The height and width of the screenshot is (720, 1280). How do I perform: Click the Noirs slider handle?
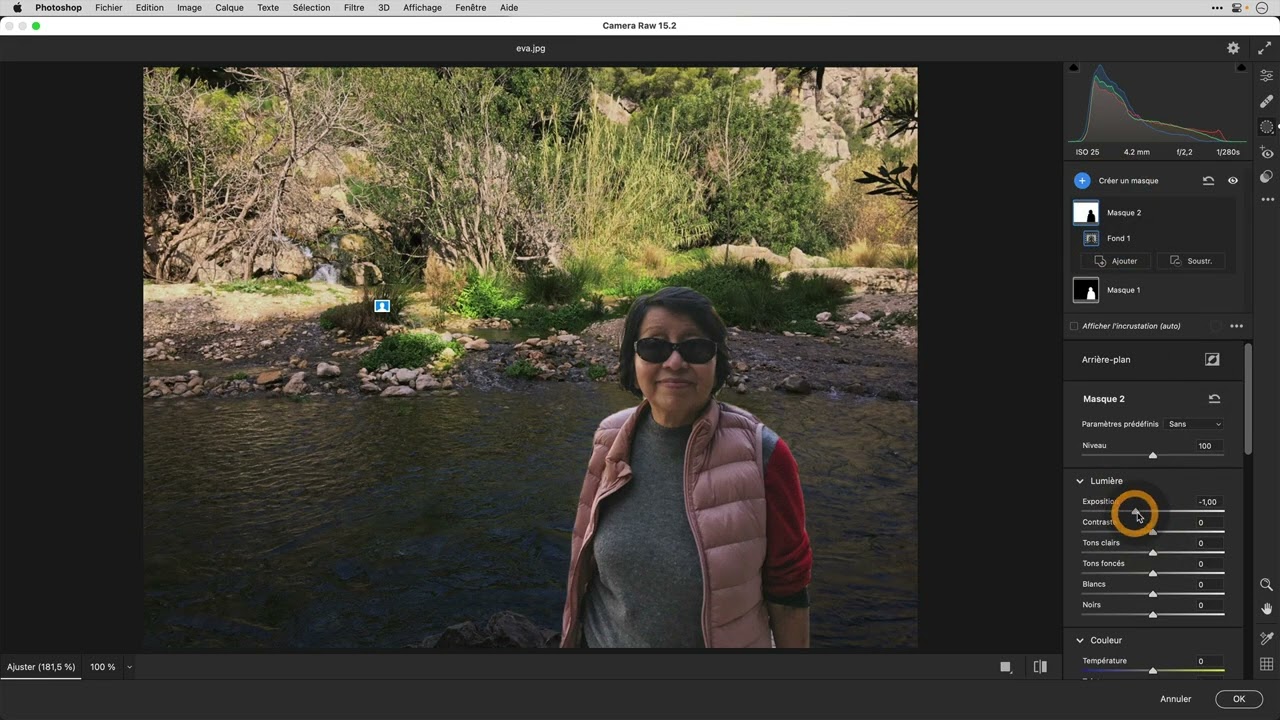[1153, 614]
